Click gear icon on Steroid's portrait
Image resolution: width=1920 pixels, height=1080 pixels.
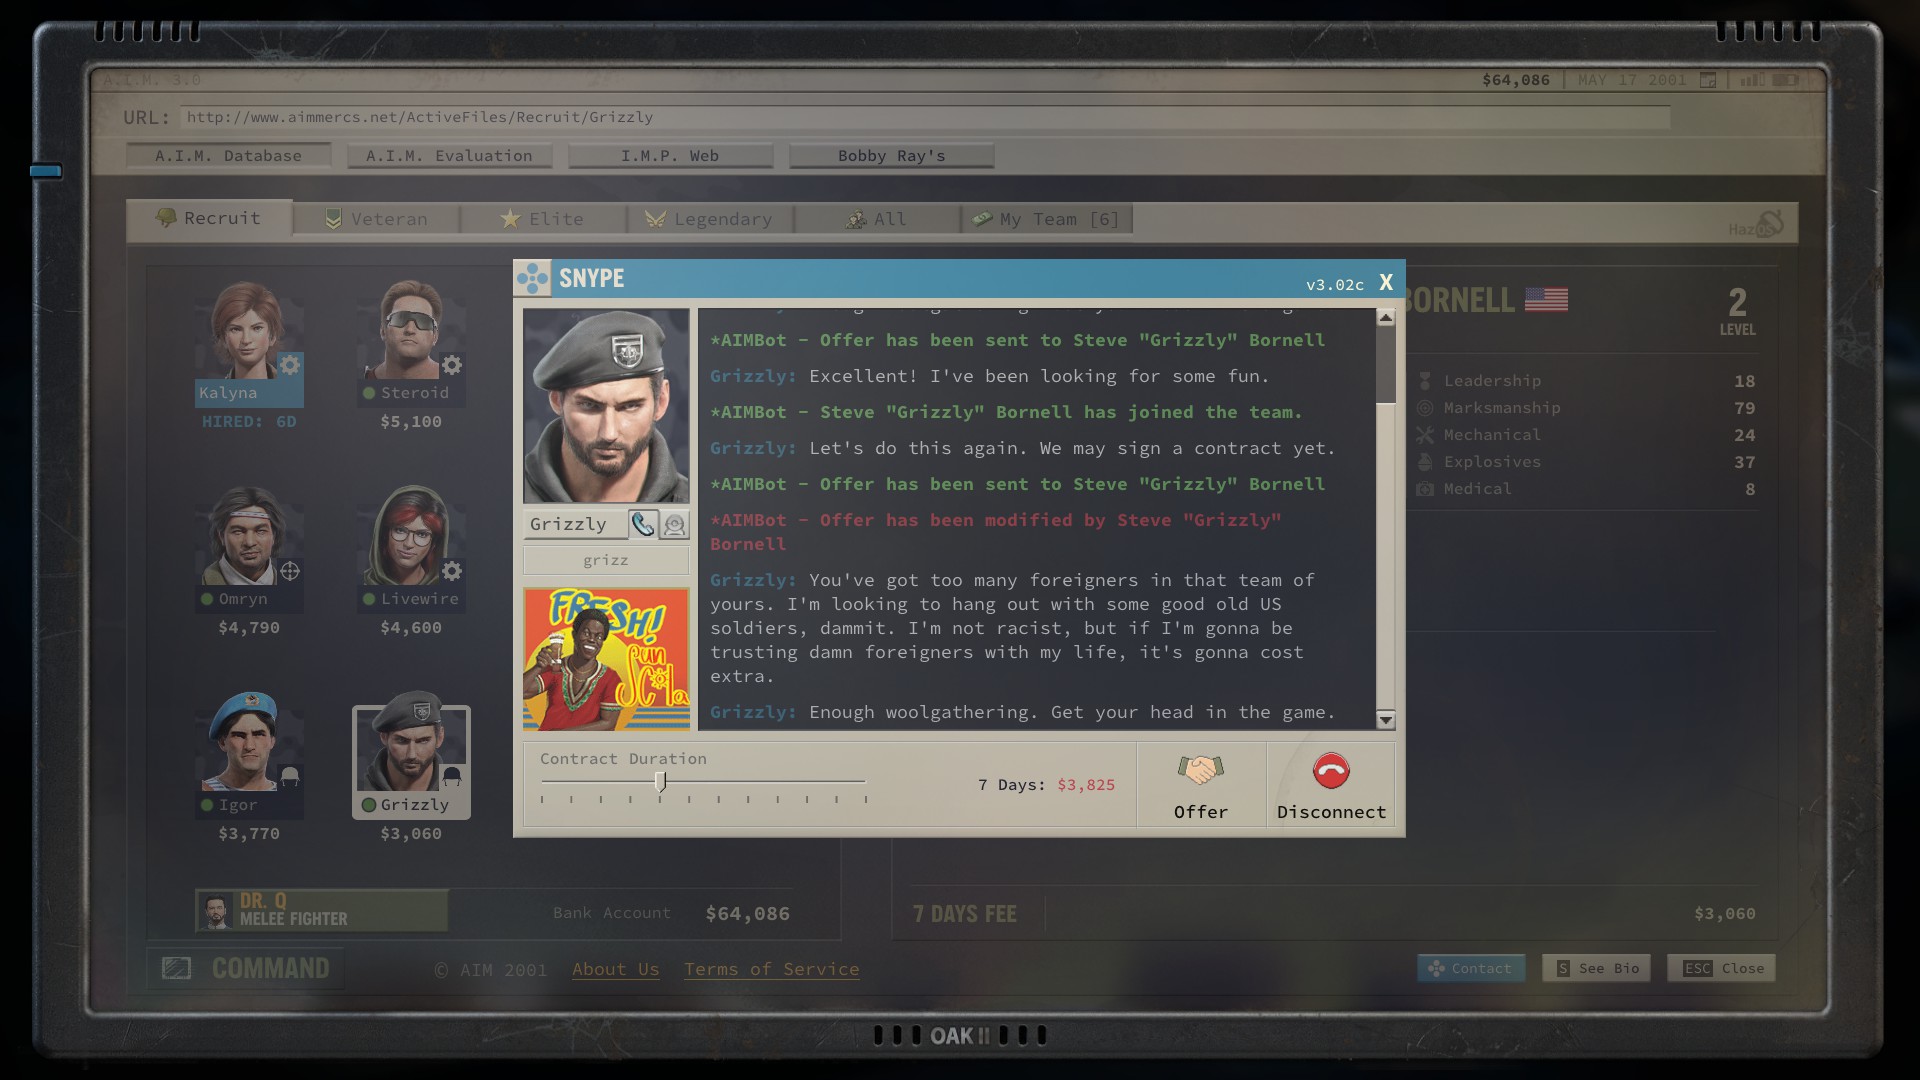point(452,365)
